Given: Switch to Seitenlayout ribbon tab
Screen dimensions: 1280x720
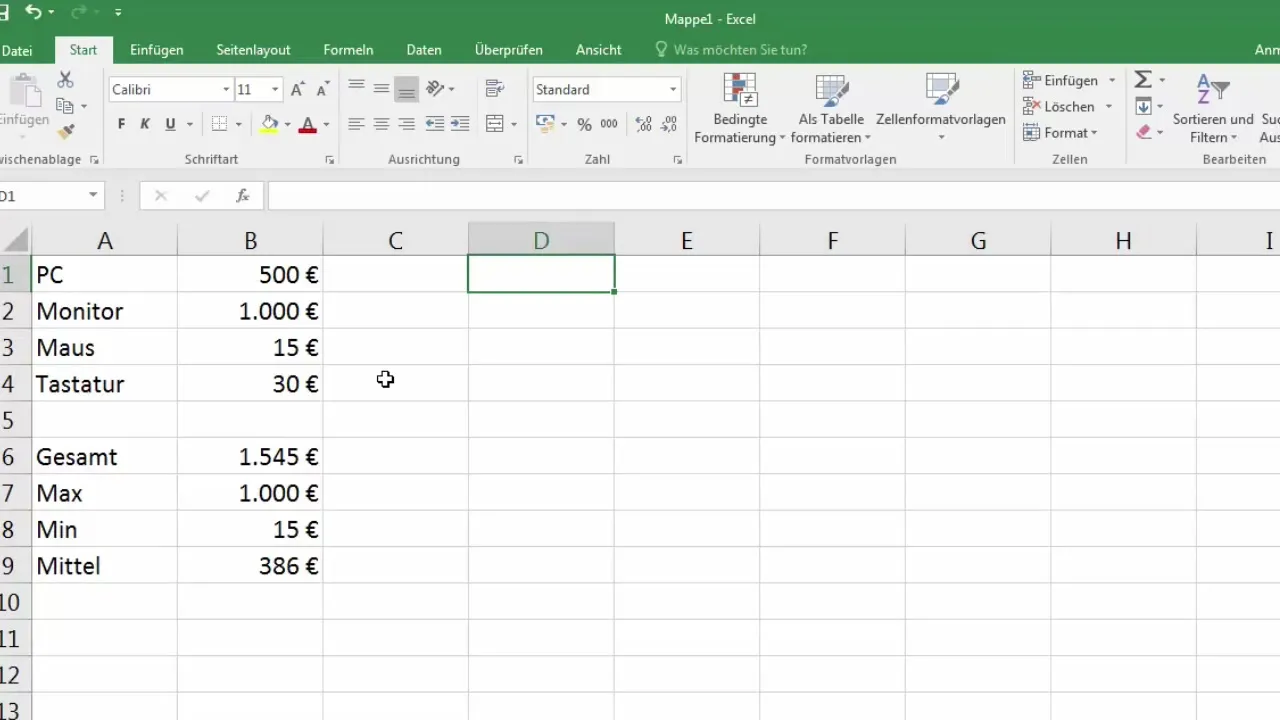Looking at the screenshot, I should click(x=253, y=49).
